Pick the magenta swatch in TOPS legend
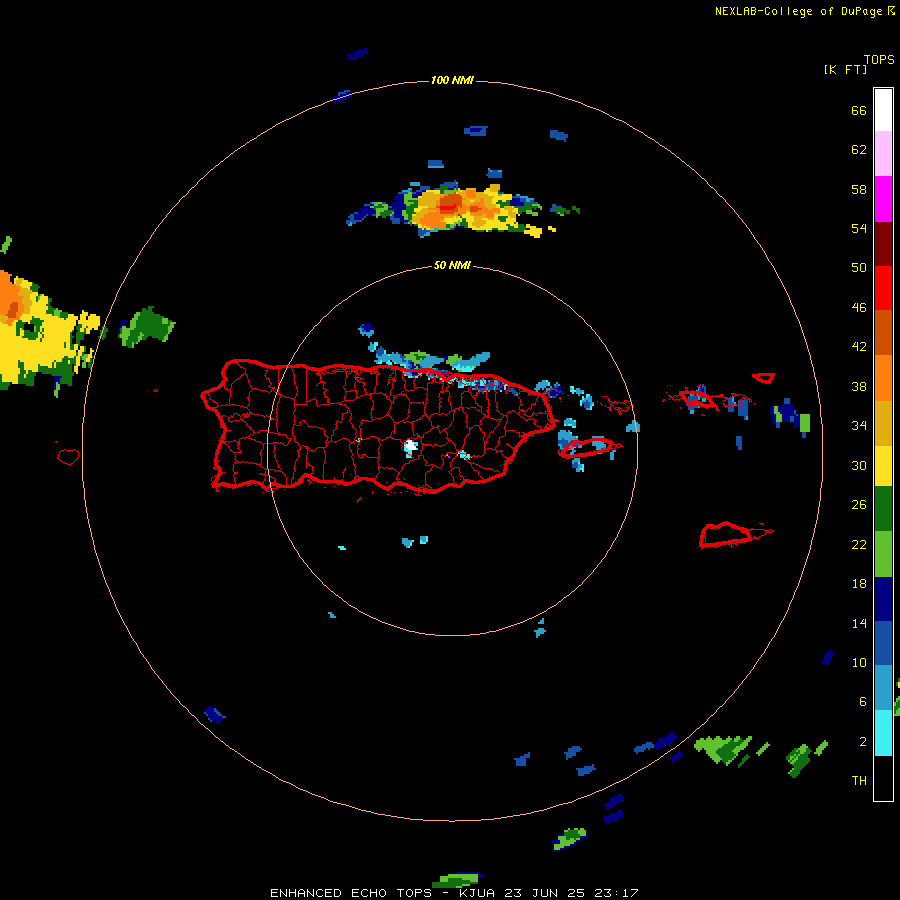Viewport: 900px width, 900px height. click(883, 199)
